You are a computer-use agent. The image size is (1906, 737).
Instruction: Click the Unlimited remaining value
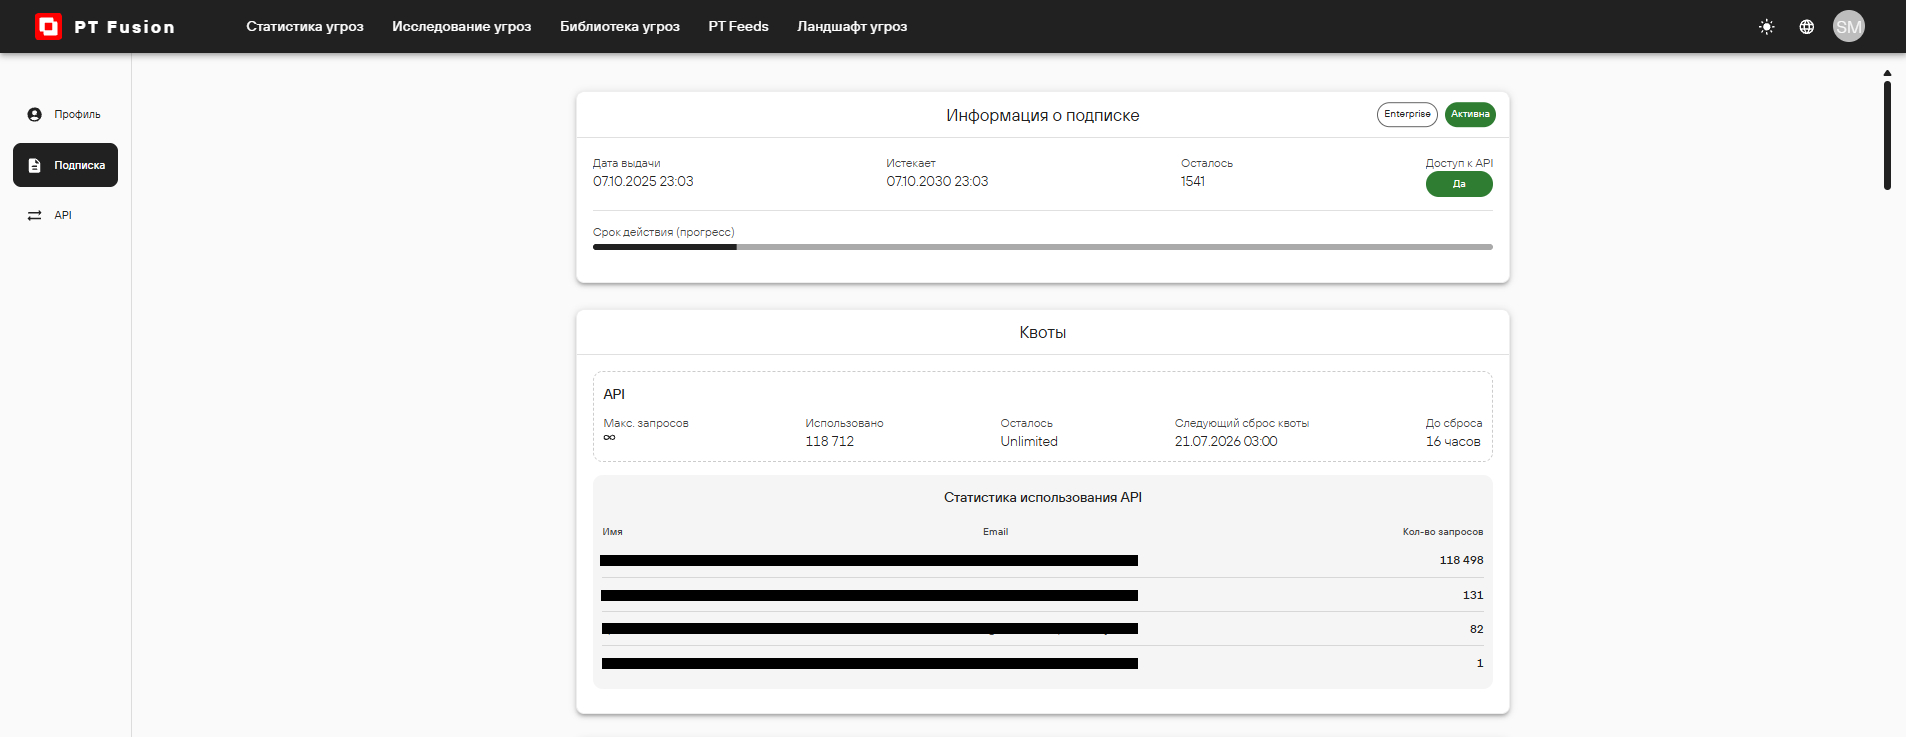pos(1029,441)
